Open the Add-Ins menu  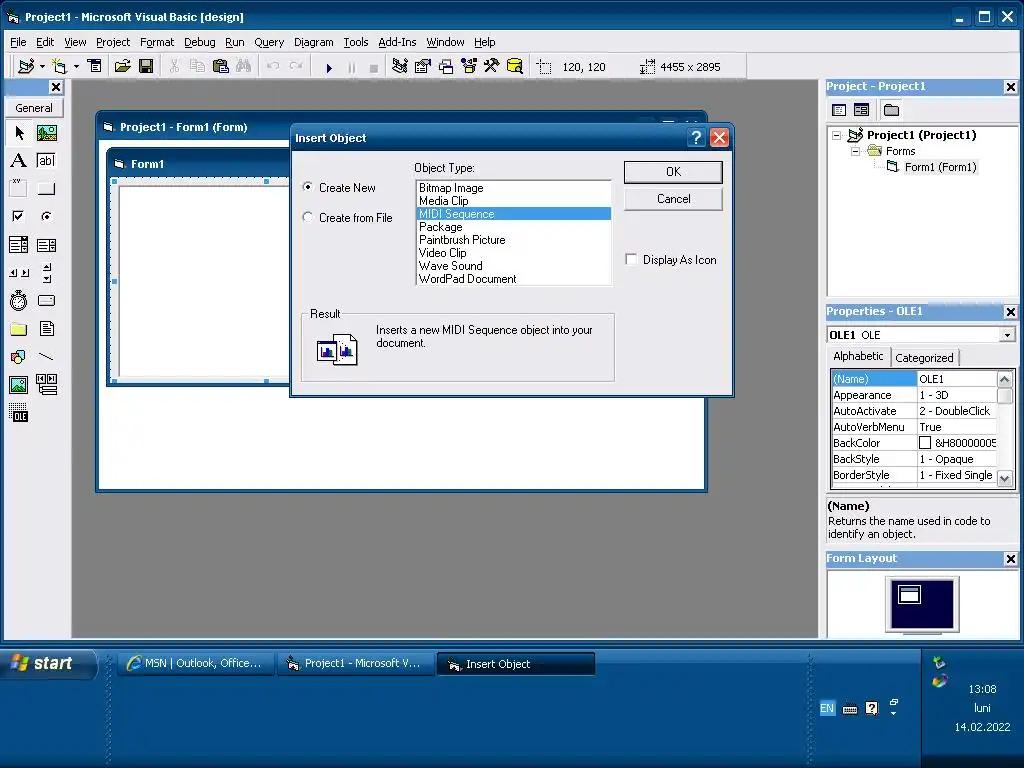coord(397,42)
